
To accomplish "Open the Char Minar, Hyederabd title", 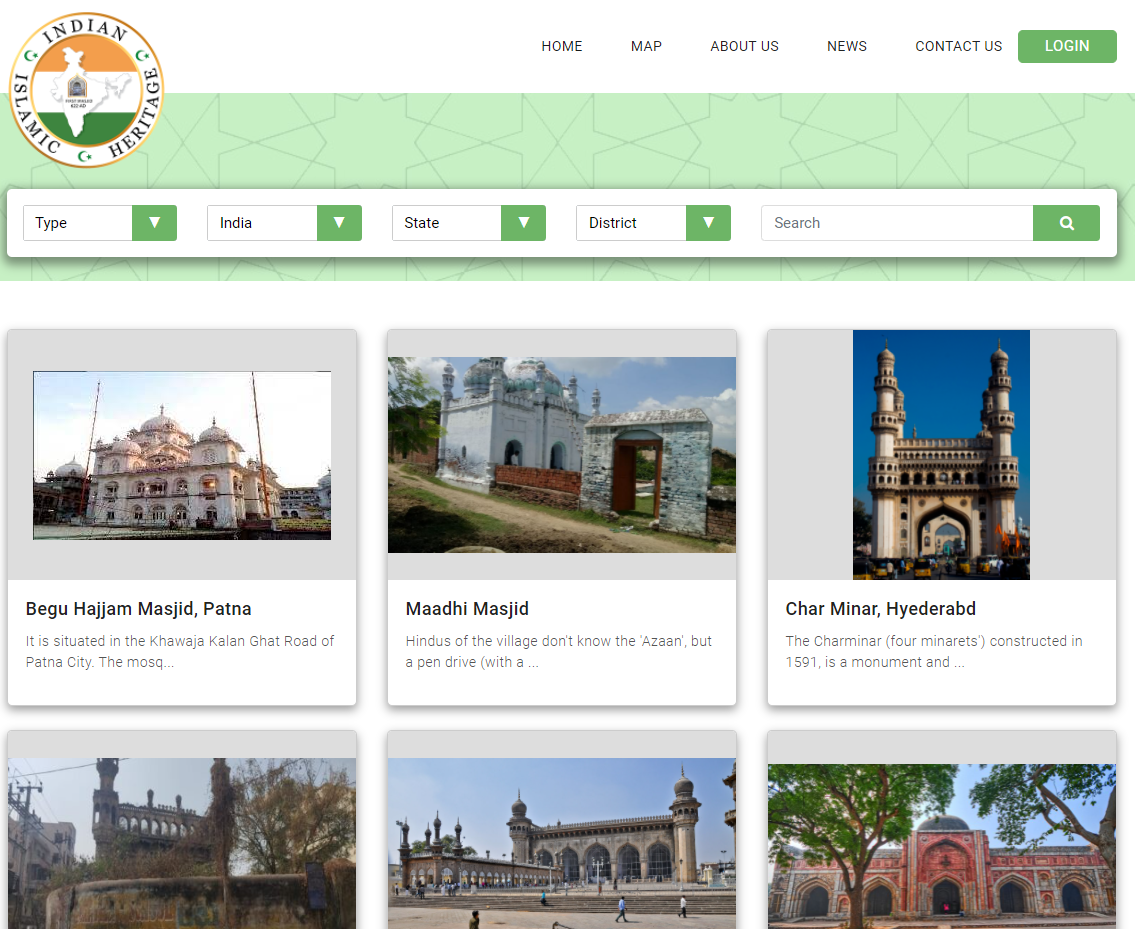I will tap(880, 609).
